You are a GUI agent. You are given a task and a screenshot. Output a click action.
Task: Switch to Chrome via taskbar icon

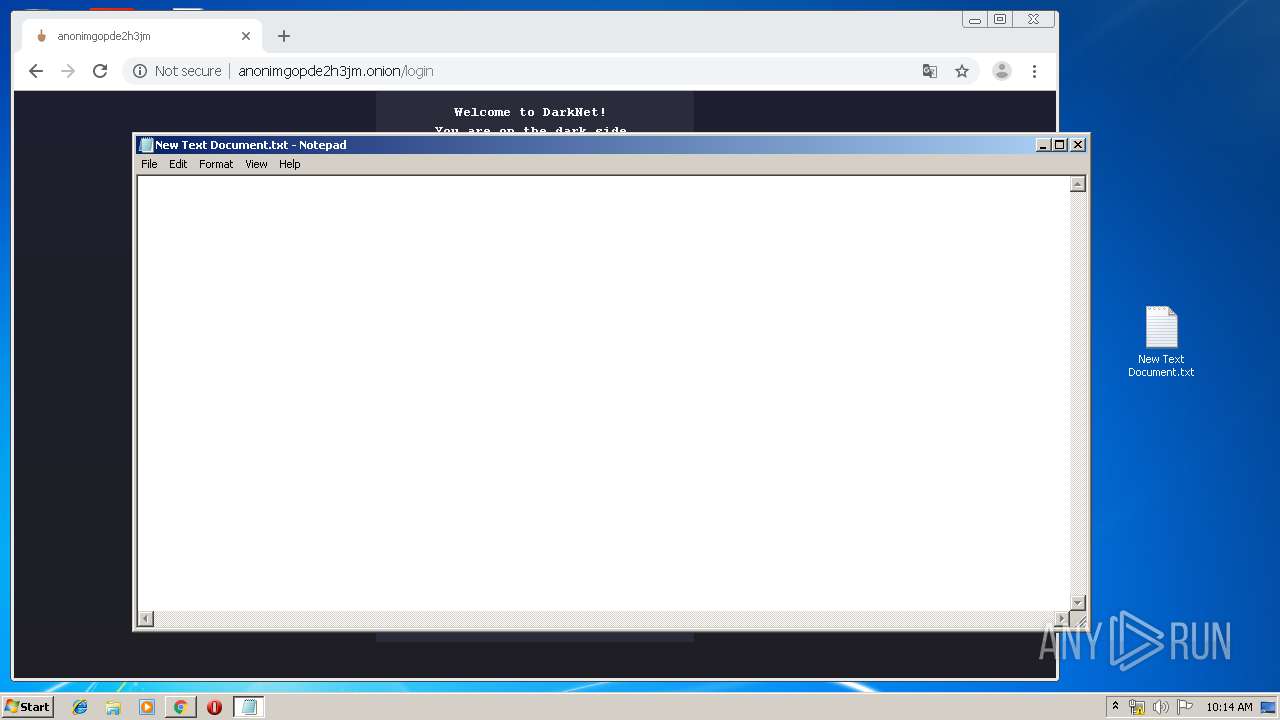click(180, 707)
